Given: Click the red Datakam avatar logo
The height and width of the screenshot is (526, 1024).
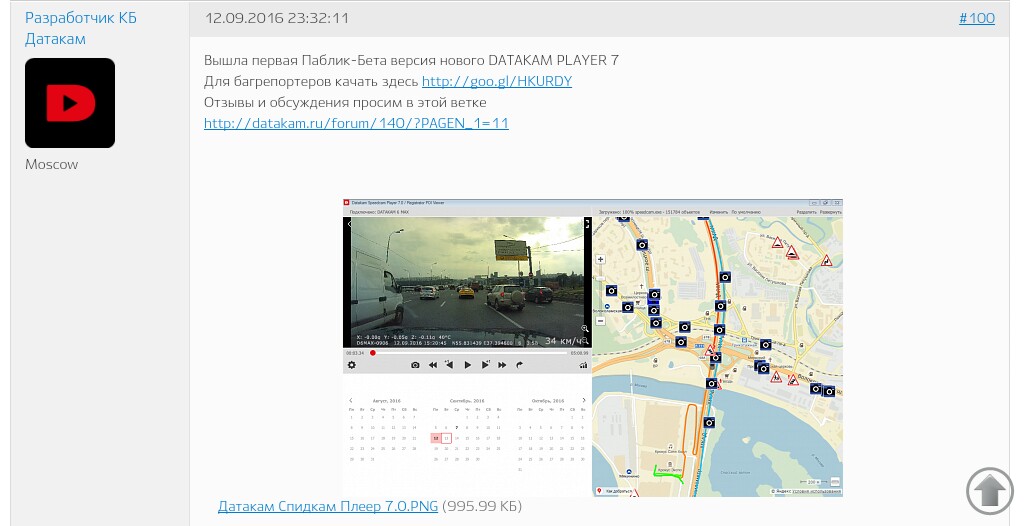Looking at the screenshot, I should (x=70, y=103).
